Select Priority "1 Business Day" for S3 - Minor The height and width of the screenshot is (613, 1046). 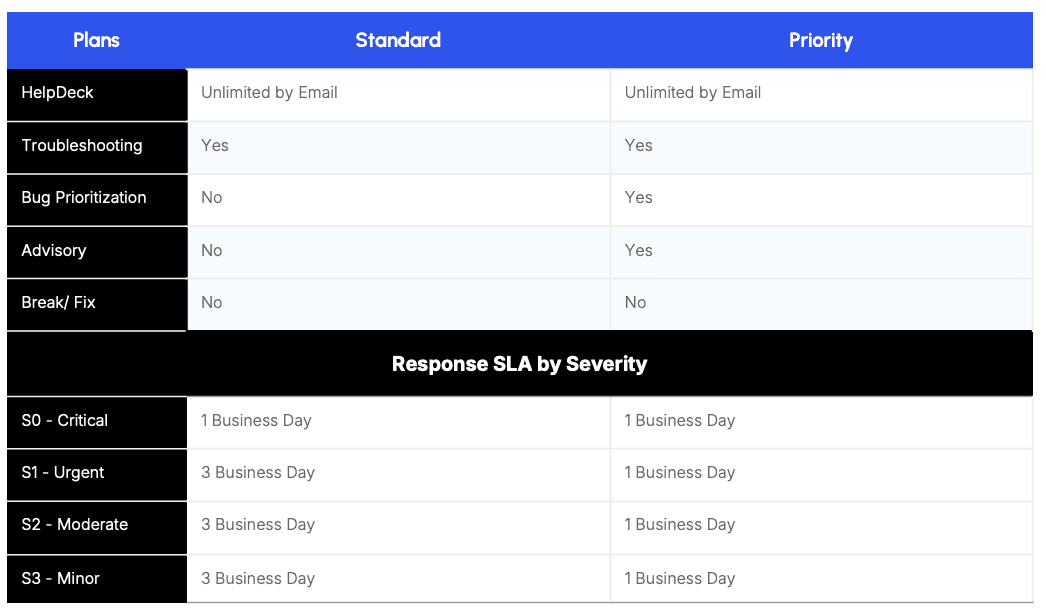click(x=680, y=579)
